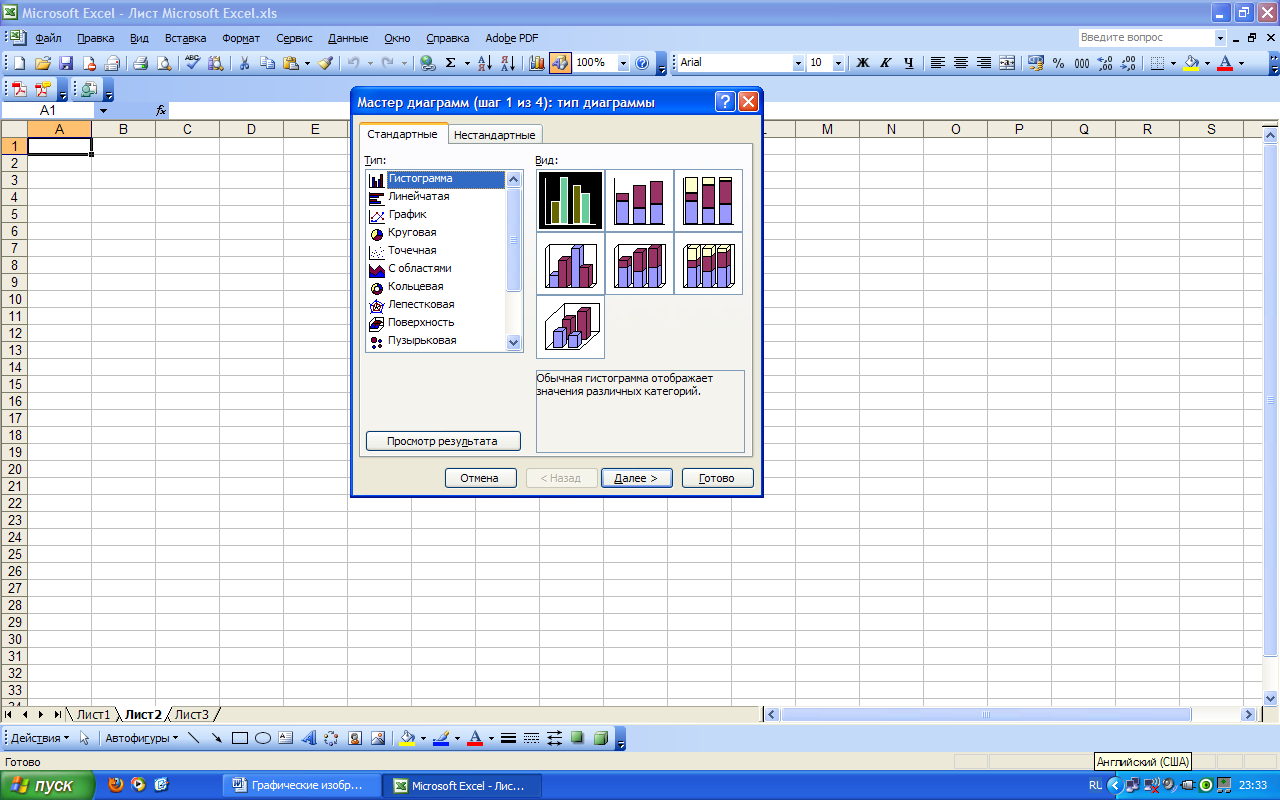The height and width of the screenshot is (800, 1280).
Task: Click the Chart Wizard toolbar icon
Action: coord(537,63)
